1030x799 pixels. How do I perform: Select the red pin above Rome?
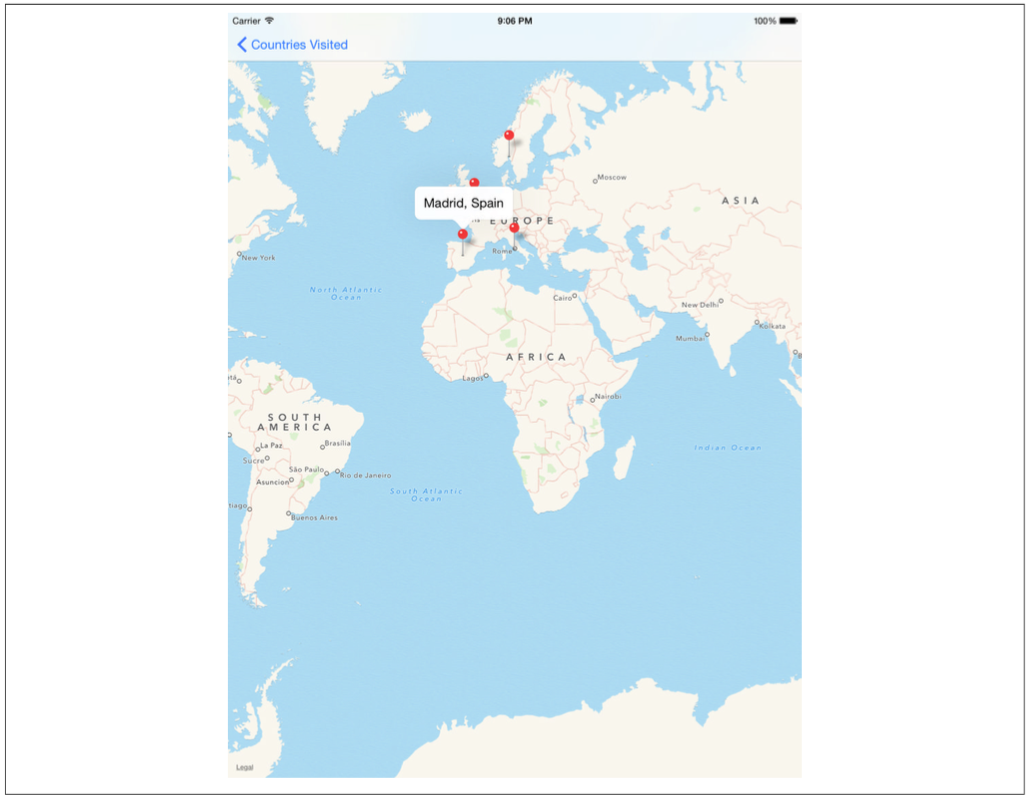(514, 229)
